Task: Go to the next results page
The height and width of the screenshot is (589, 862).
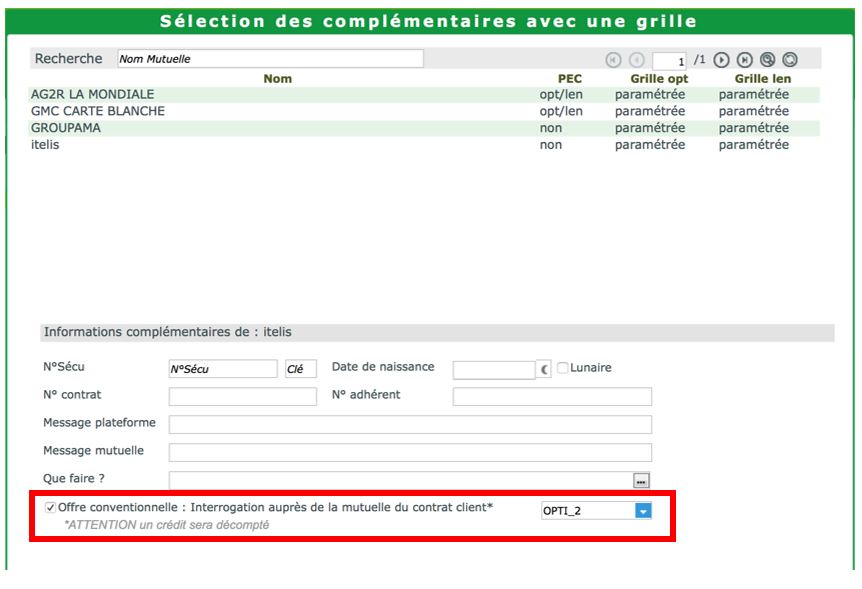Action: point(721,59)
